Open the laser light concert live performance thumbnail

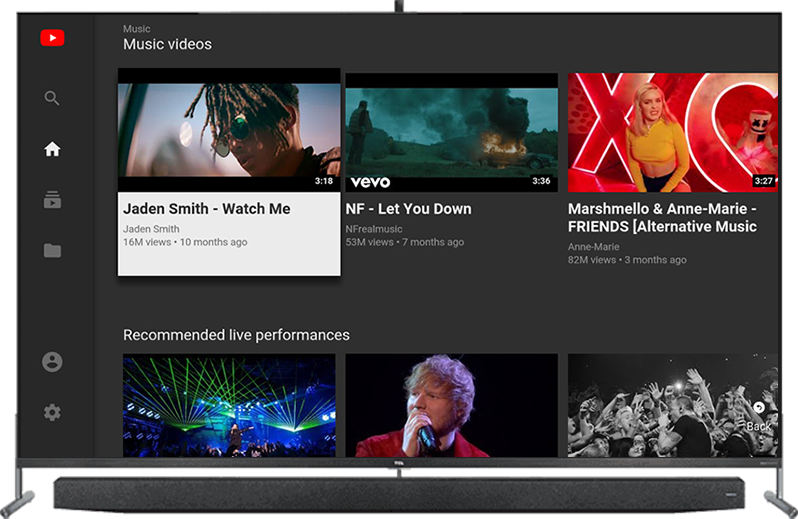229,405
